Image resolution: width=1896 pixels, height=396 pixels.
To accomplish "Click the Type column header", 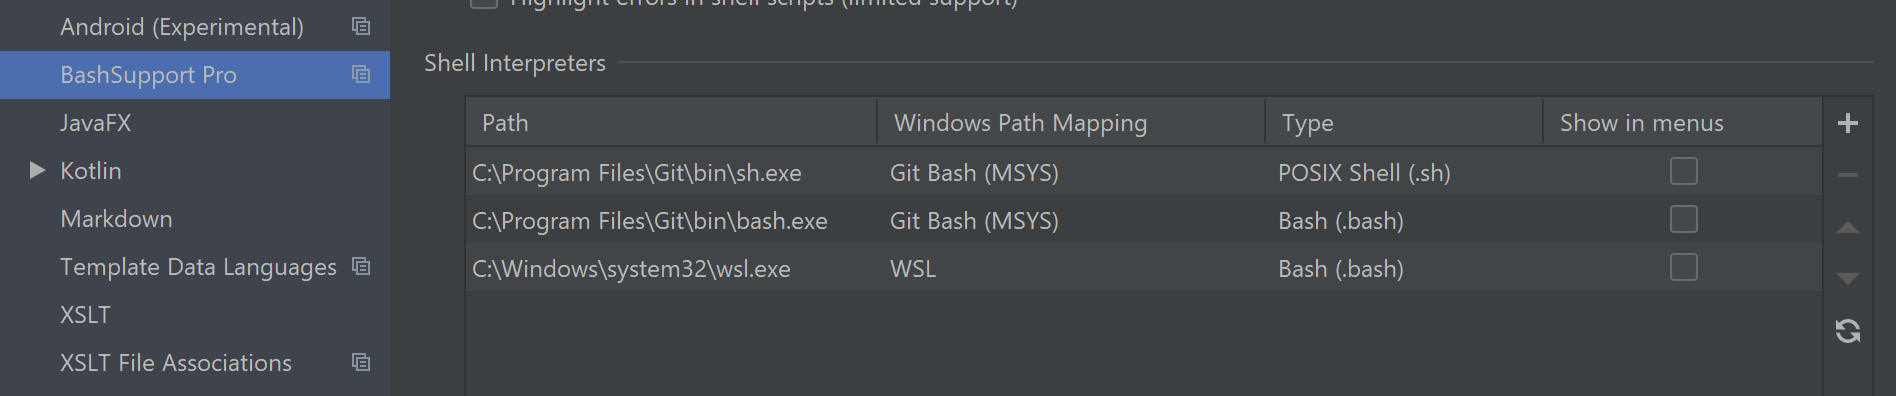I will (1404, 122).
